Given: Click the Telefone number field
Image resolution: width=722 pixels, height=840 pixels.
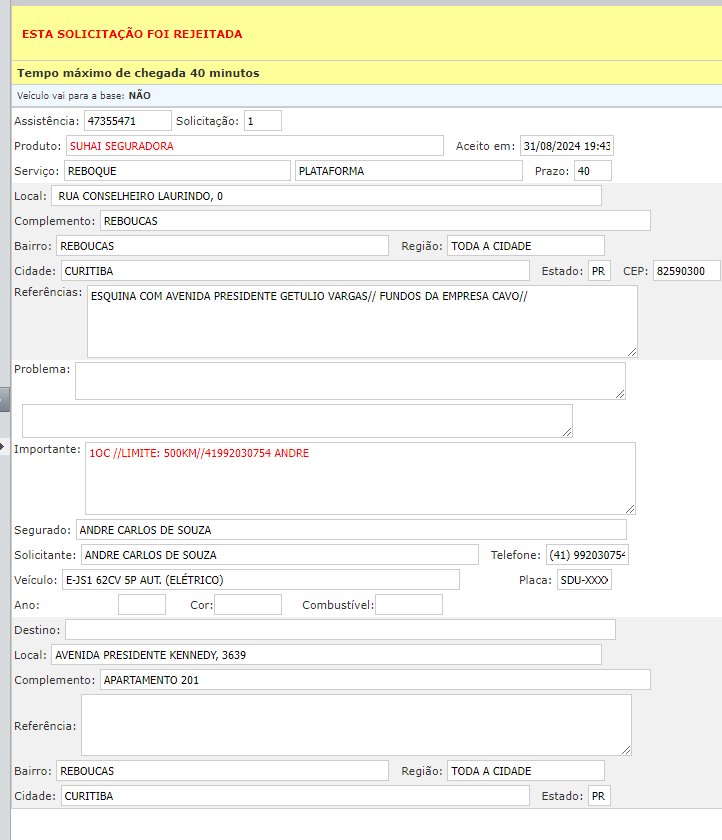Looking at the screenshot, I should pos(586,555).
